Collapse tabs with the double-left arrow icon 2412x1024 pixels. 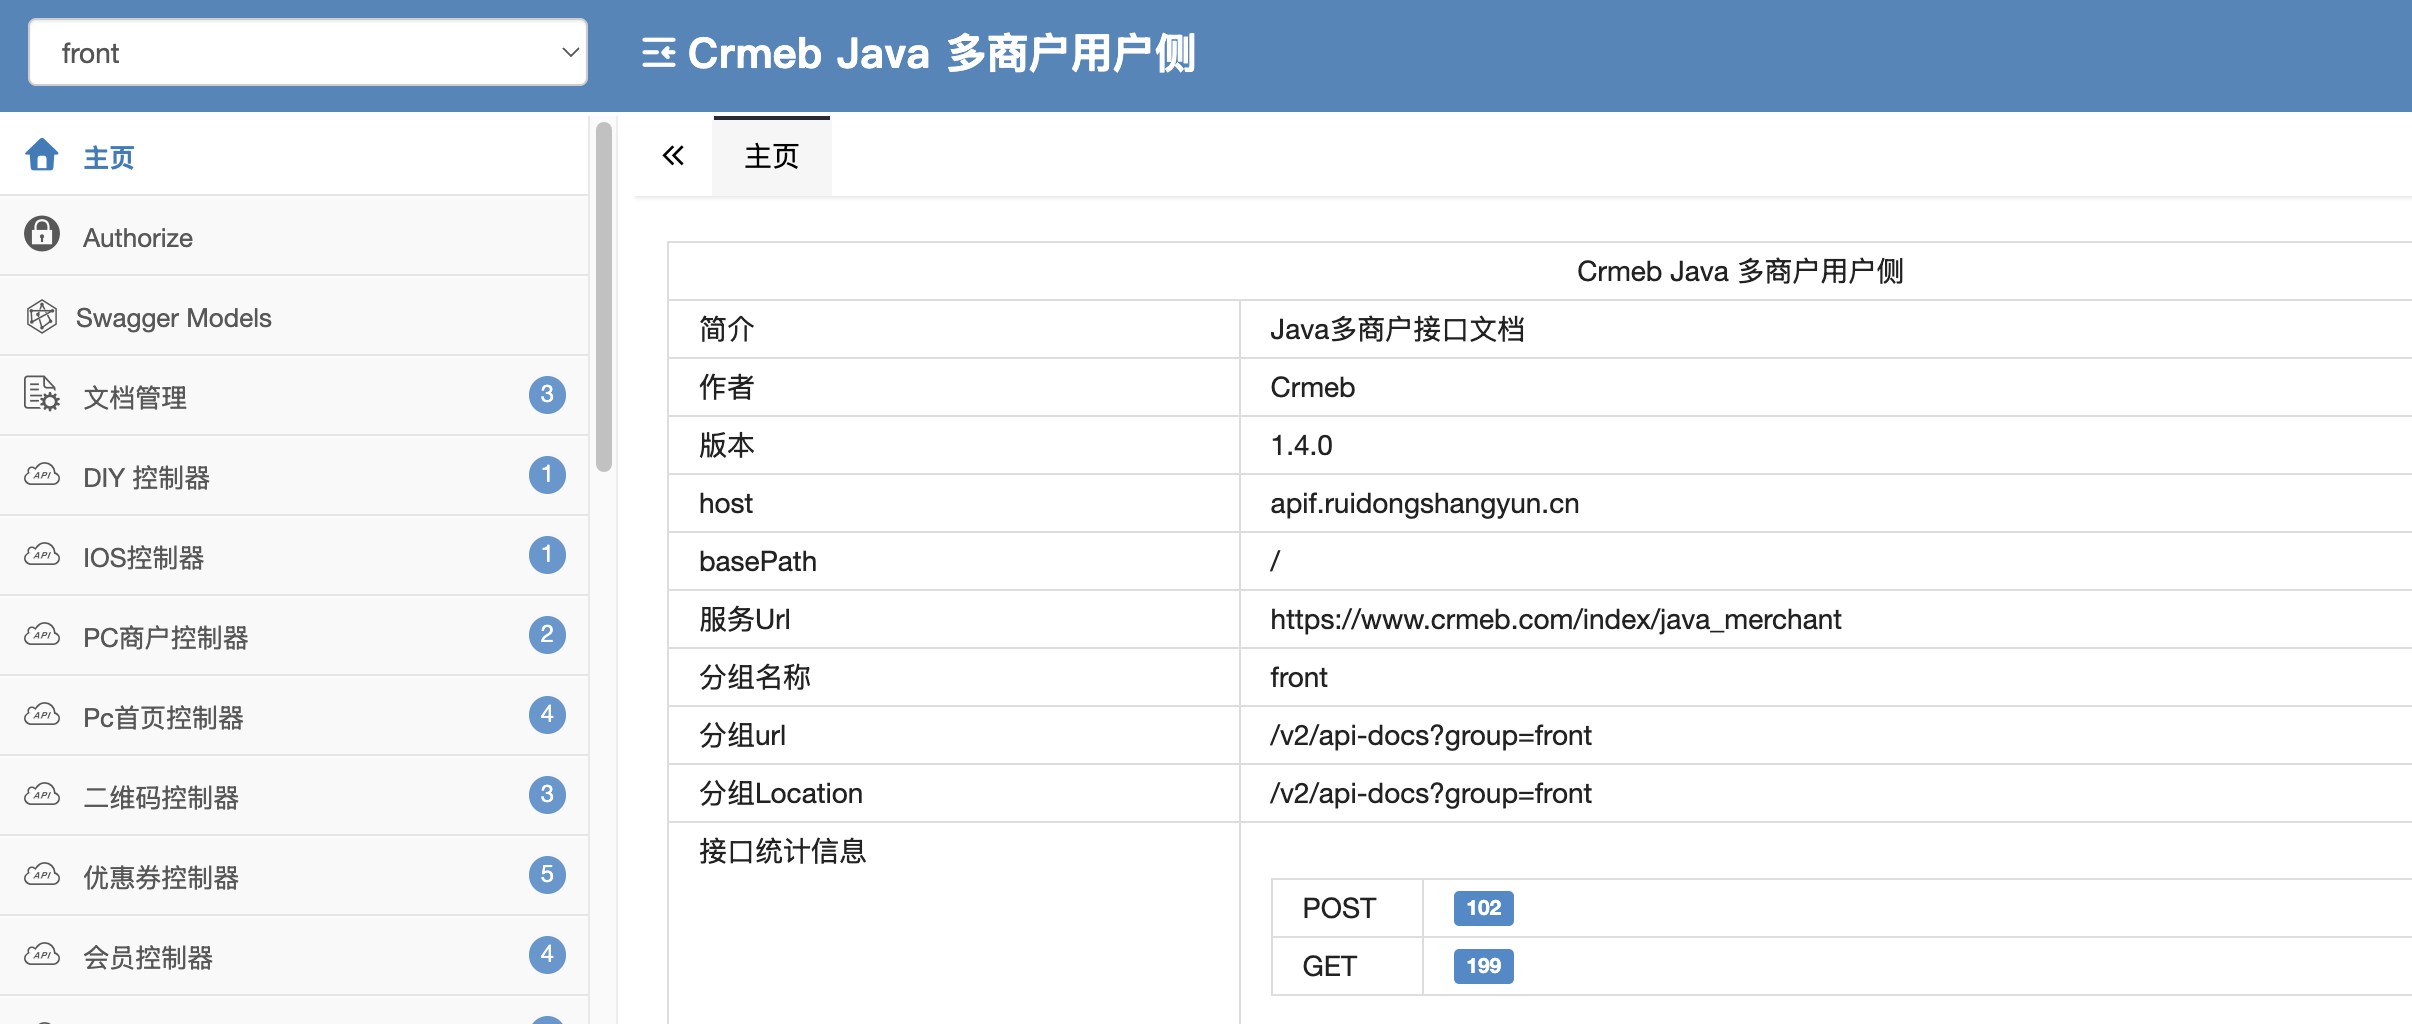[x=673, y=155]
